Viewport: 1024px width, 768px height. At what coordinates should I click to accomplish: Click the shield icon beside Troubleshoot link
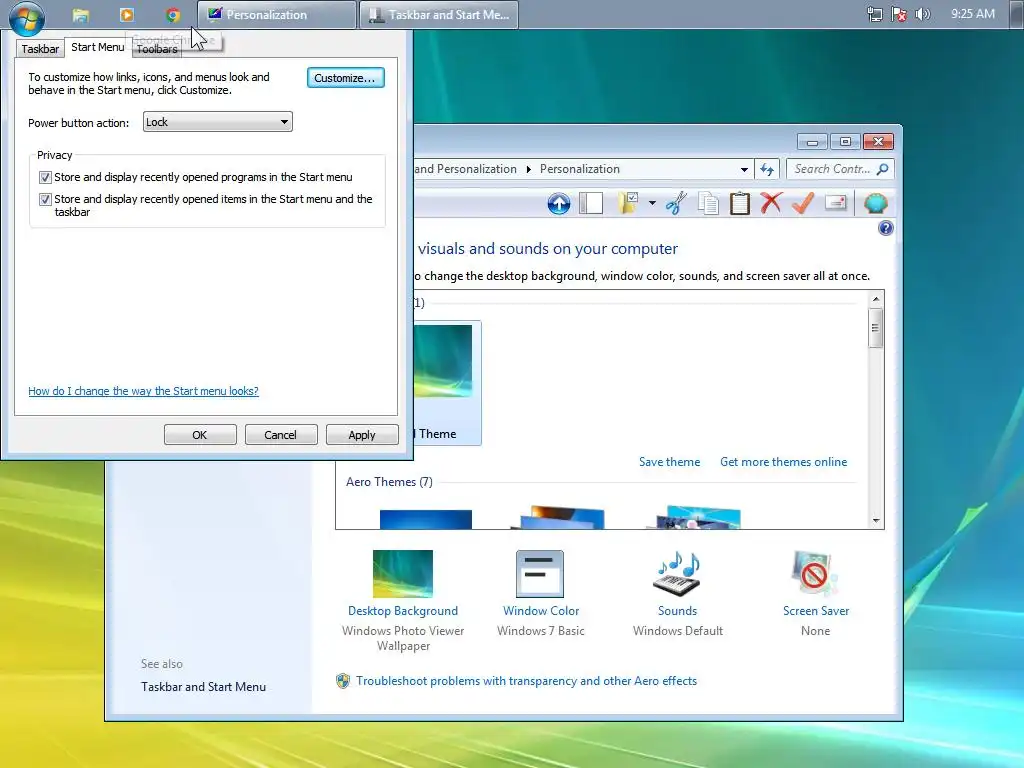pyautogui.click(x=343, y=681)
